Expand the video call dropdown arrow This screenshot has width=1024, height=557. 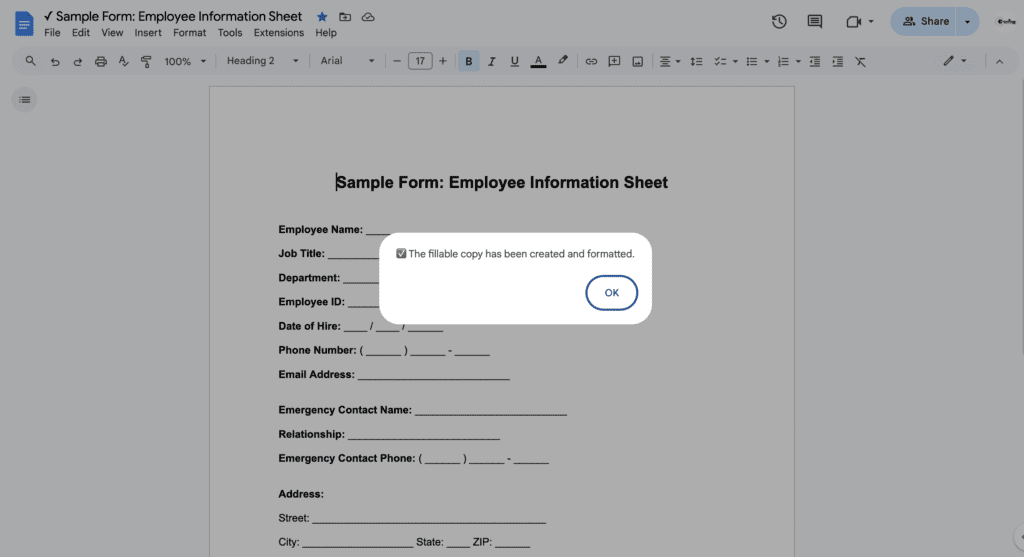click(871, 22)
